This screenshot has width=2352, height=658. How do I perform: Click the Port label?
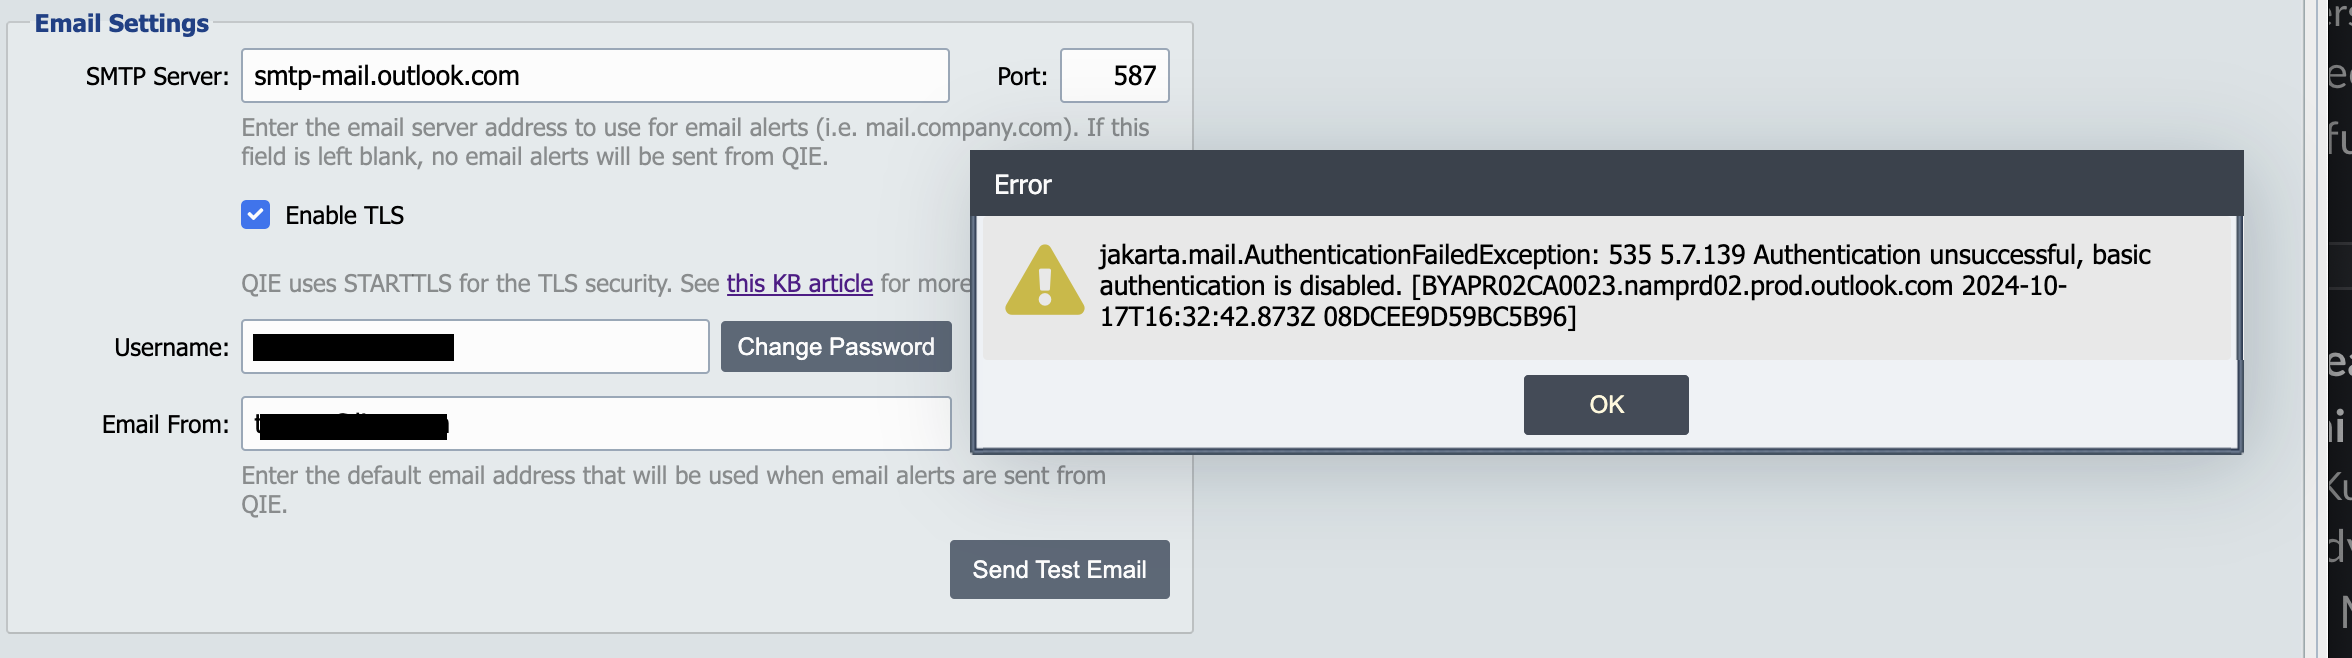coord(1022,77)
